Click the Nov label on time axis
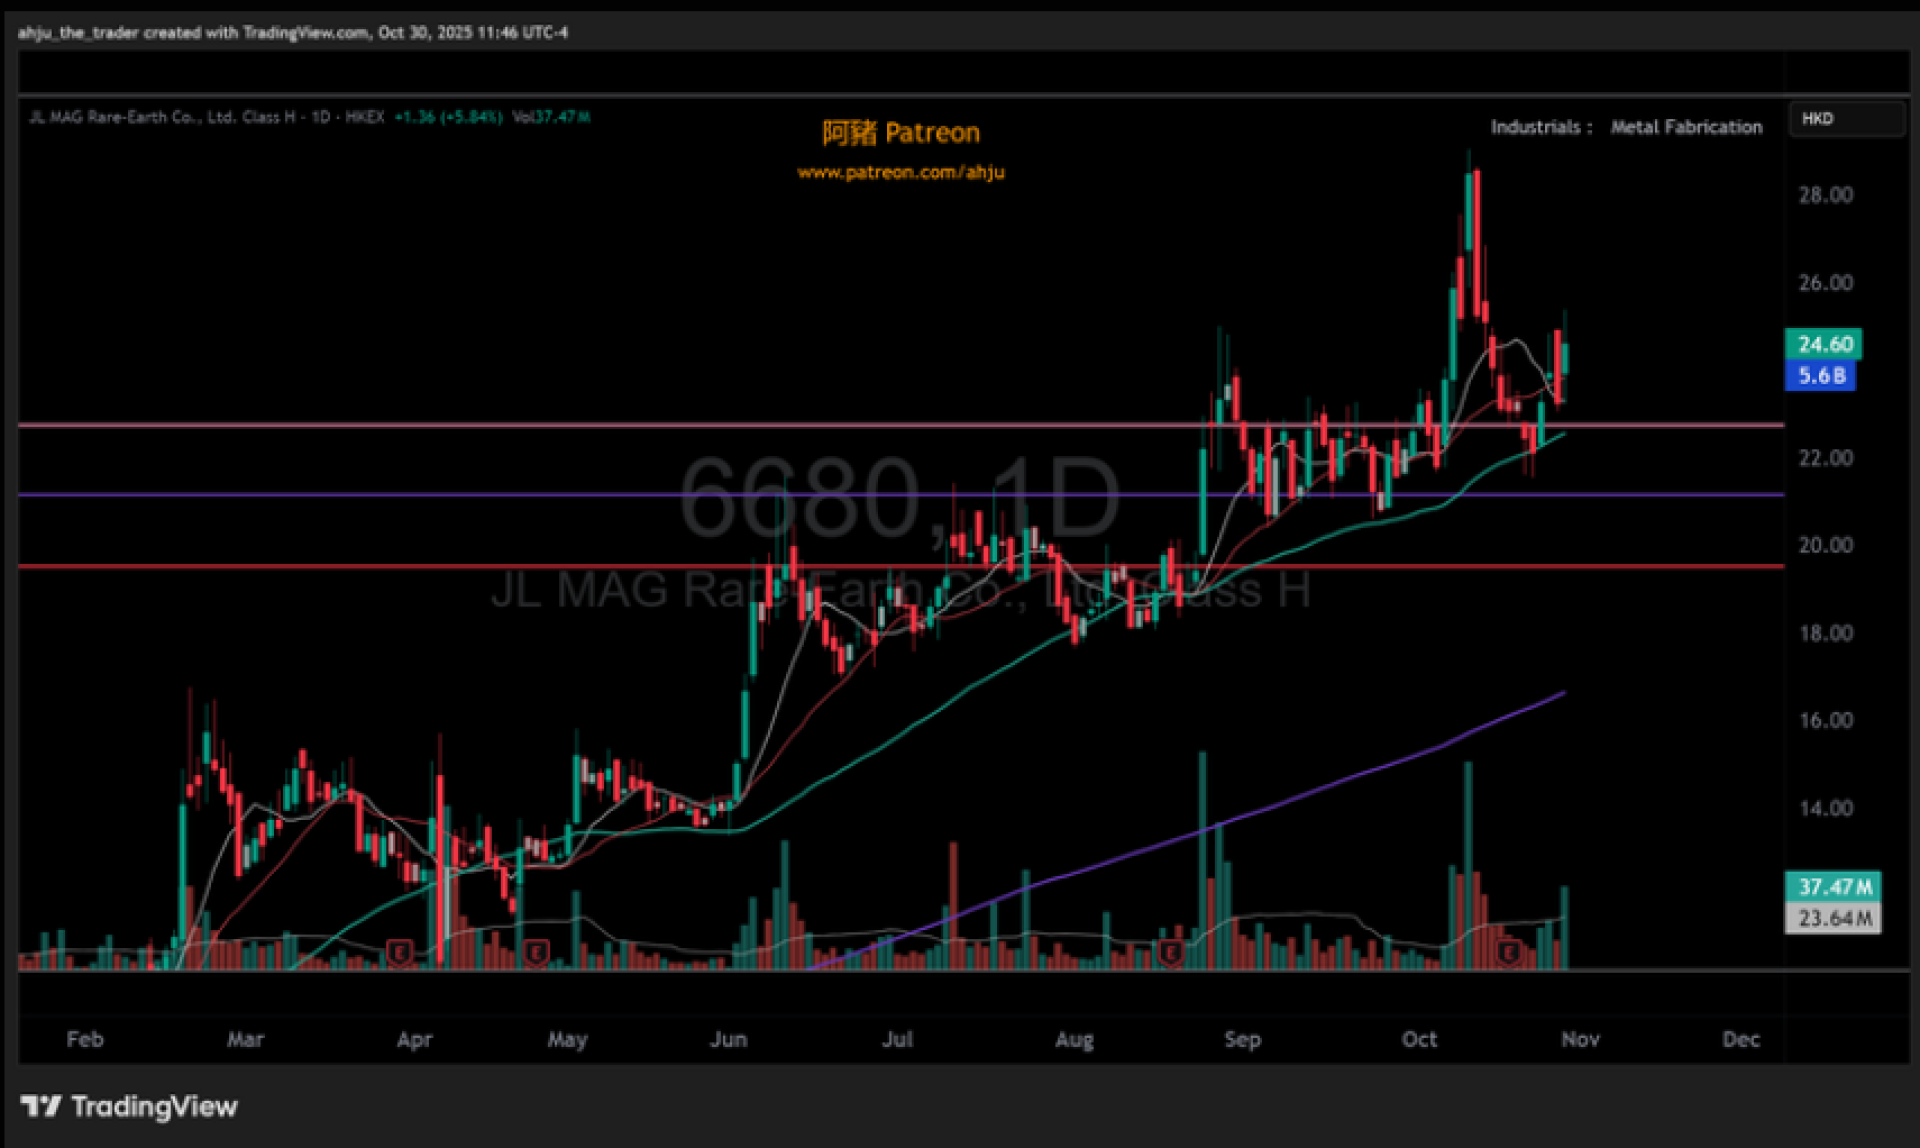The width and height of the screenshot is (1920, 1148). click(x=1580, y=1039)
